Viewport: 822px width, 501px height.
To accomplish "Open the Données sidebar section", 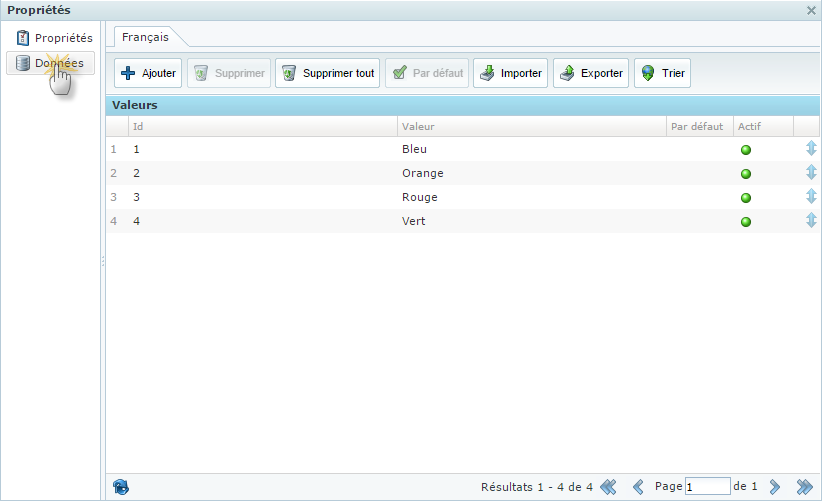I will 50,63.
